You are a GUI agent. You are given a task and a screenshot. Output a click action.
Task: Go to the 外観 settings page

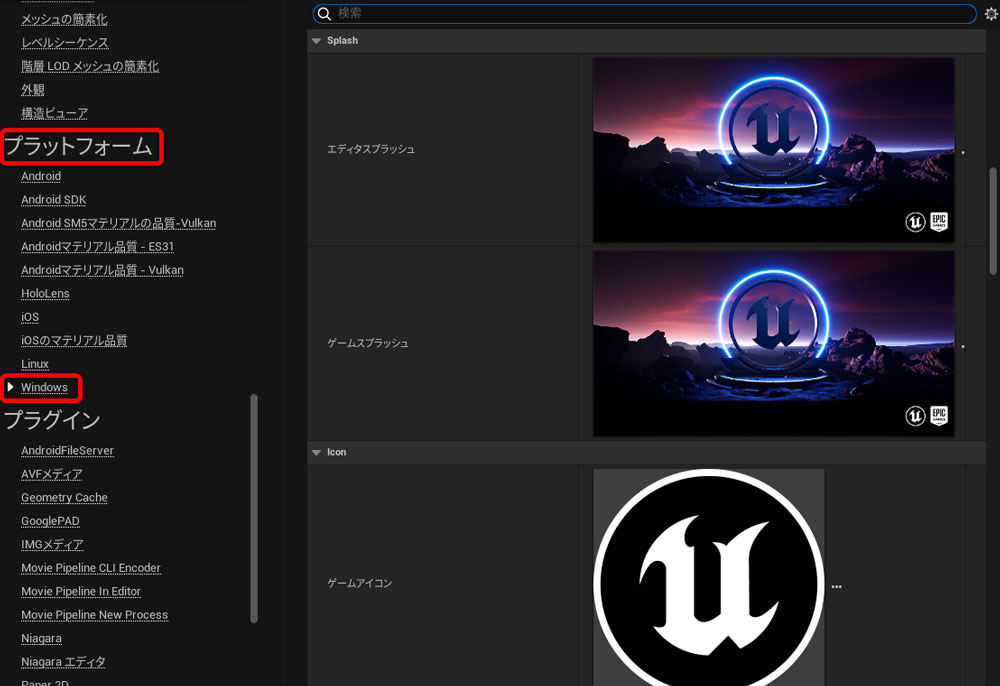[x=33, y=90]
